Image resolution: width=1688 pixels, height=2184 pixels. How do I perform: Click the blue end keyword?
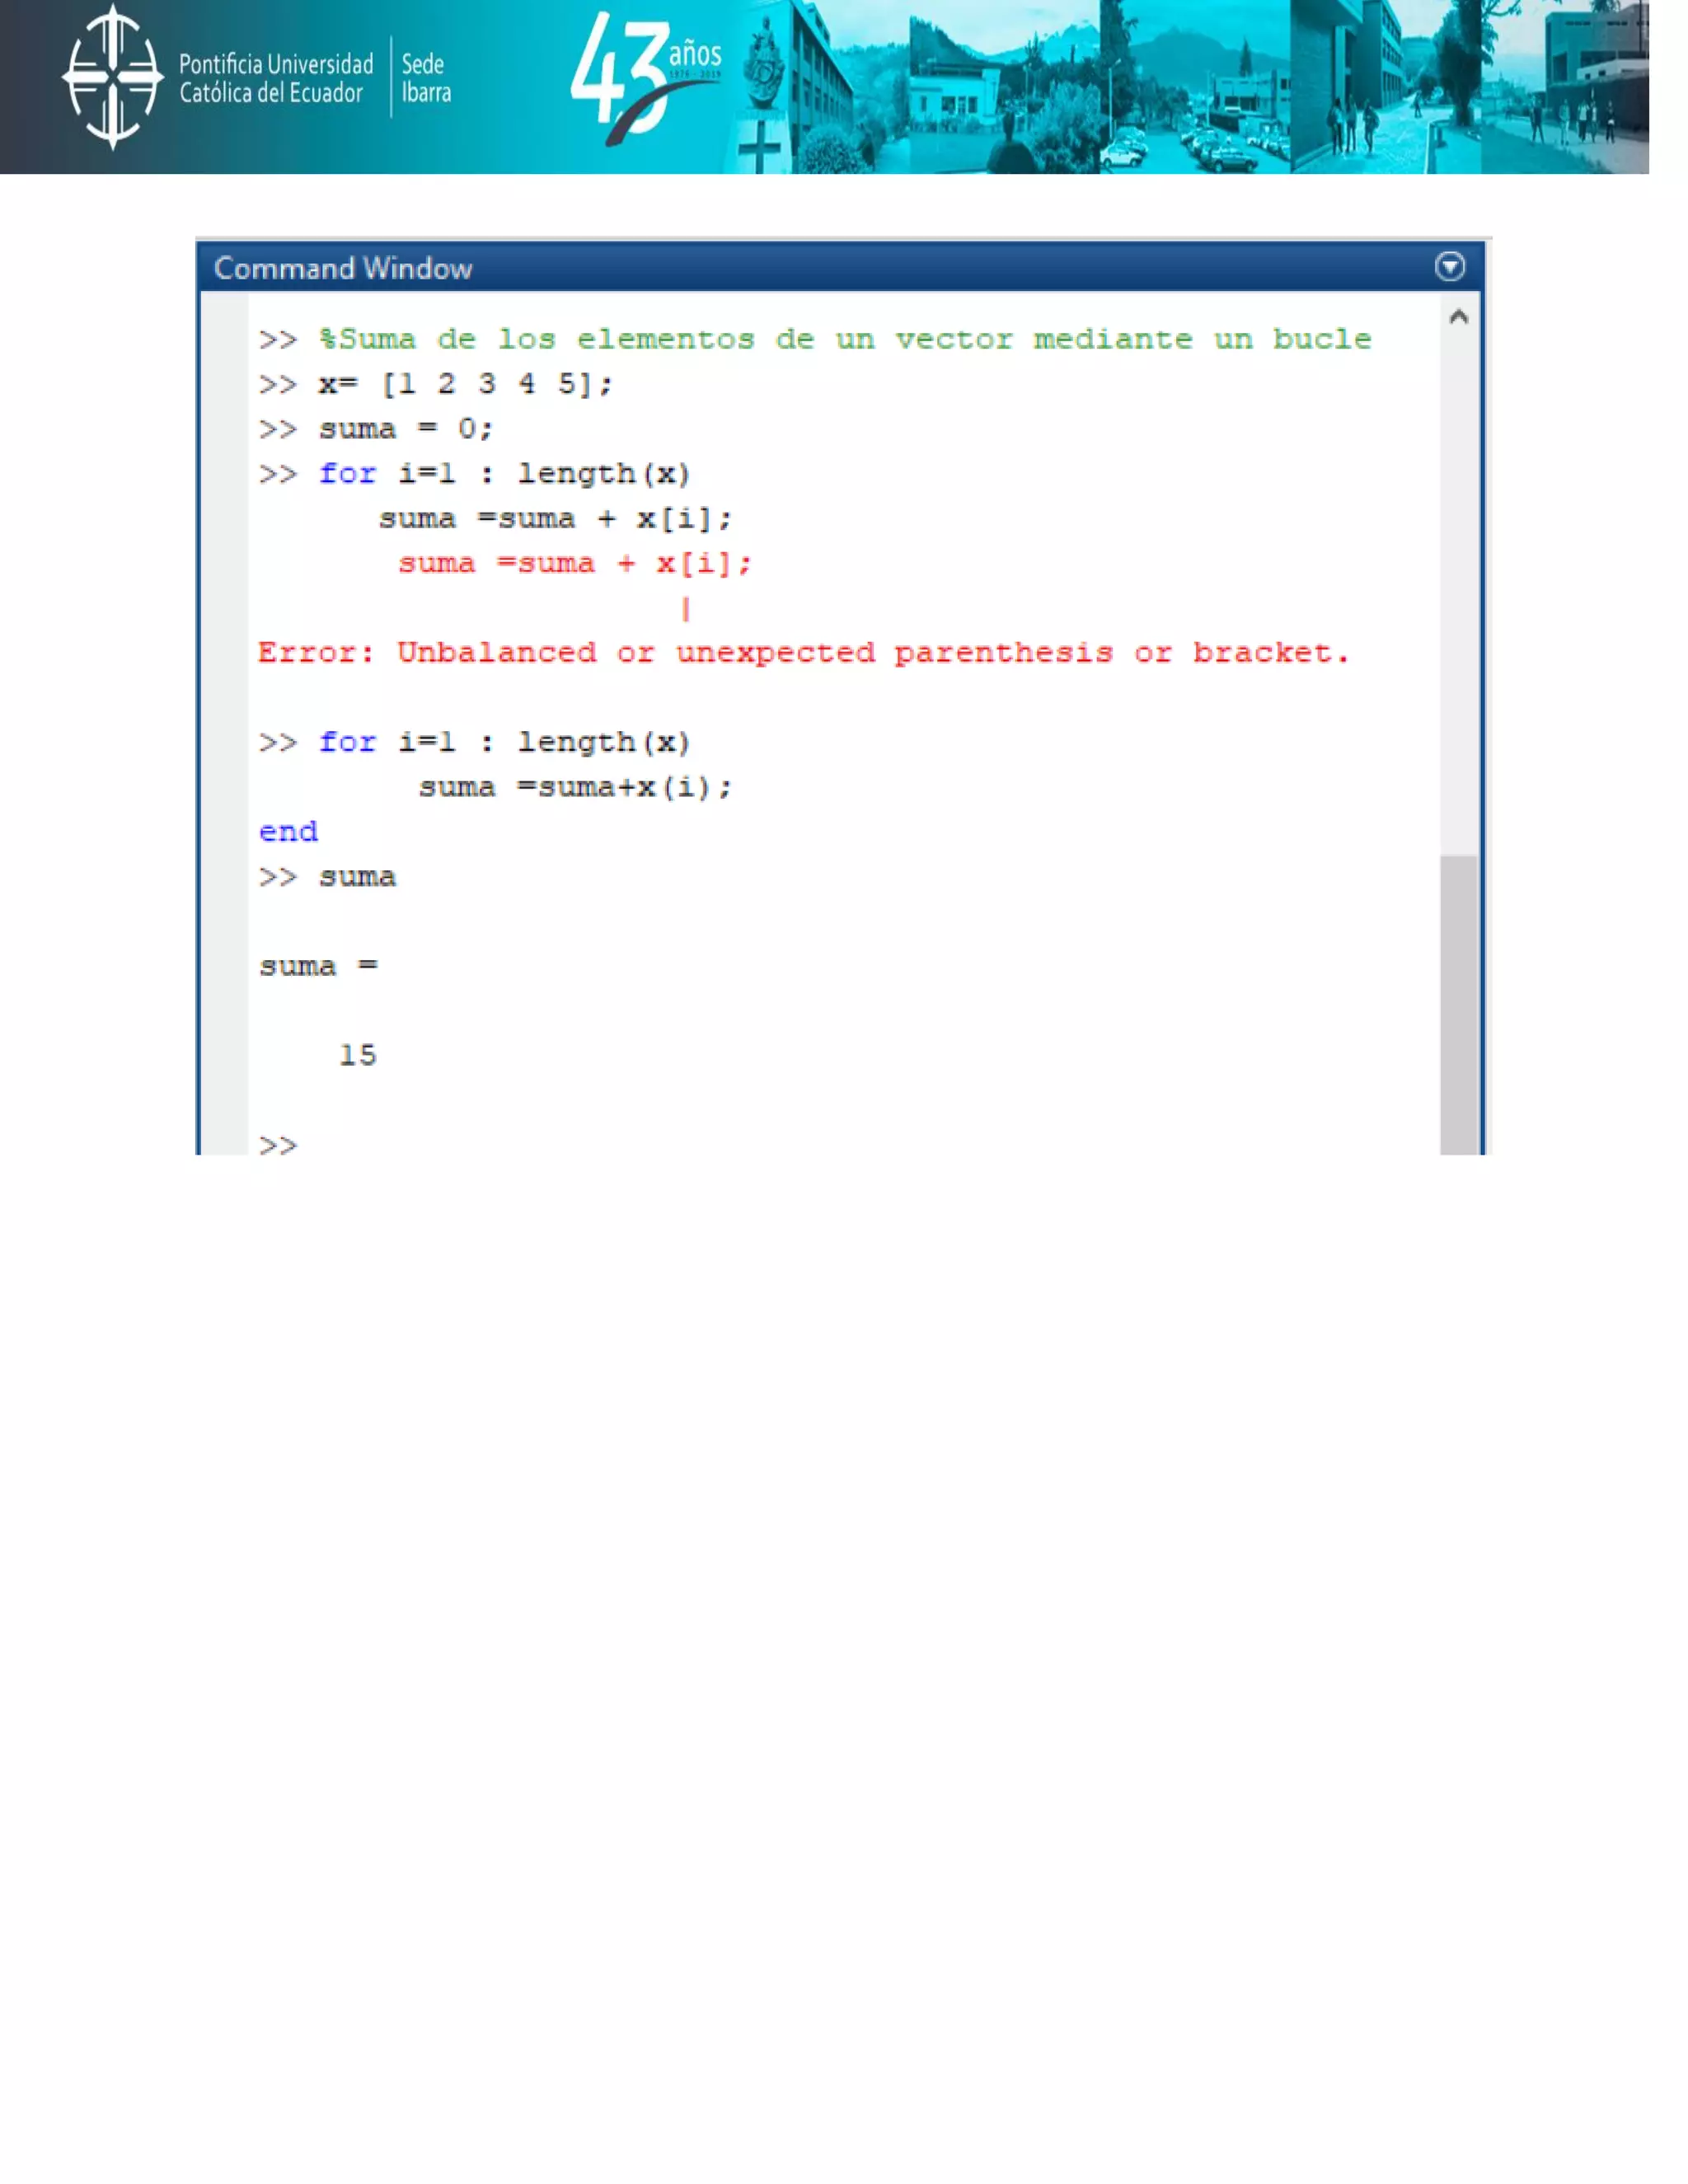(x=288, y=832)
